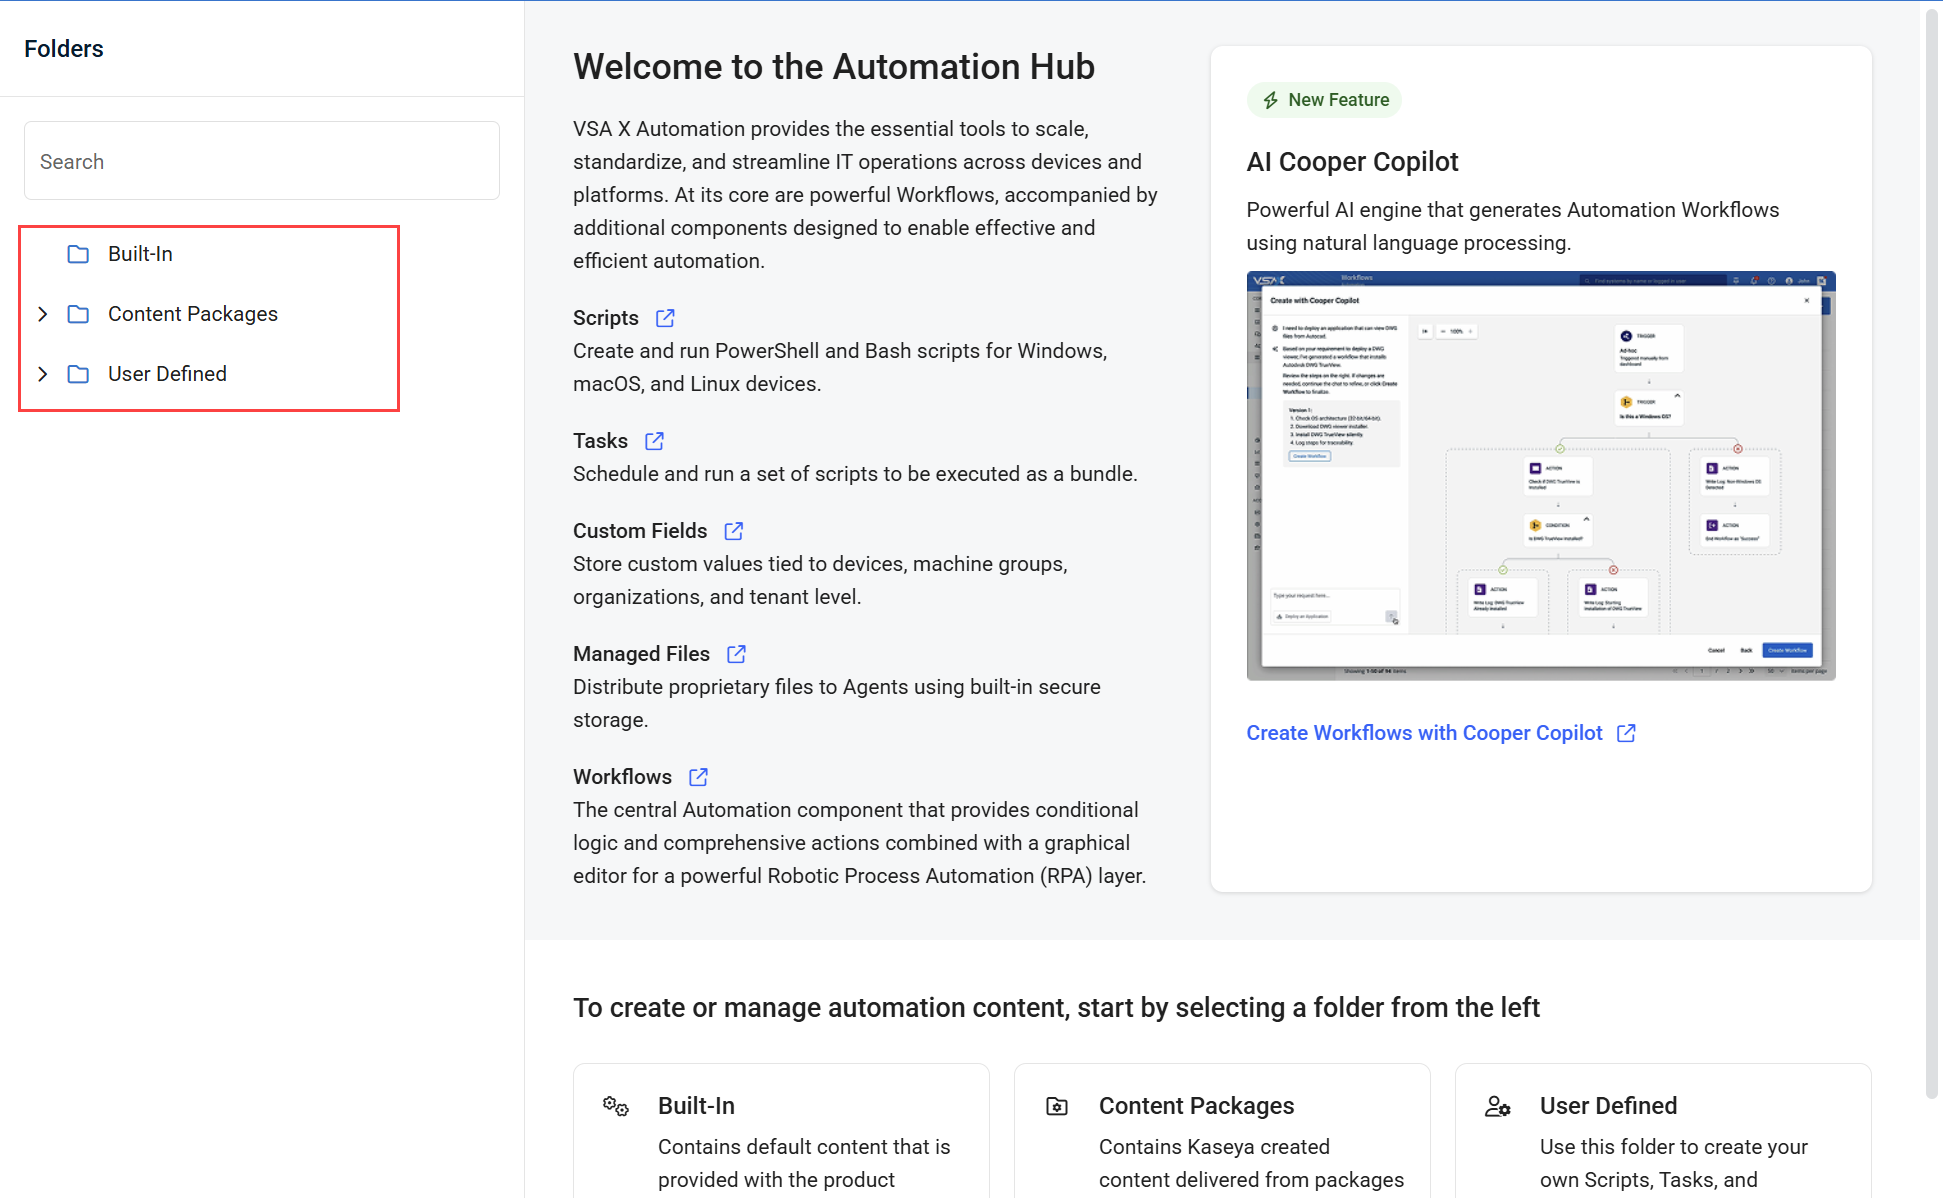Click the user-gear icon on User Defined card
Image resolution: width=1943 pixels, height=1198 pixels.
click(x=1497, y=1106)
